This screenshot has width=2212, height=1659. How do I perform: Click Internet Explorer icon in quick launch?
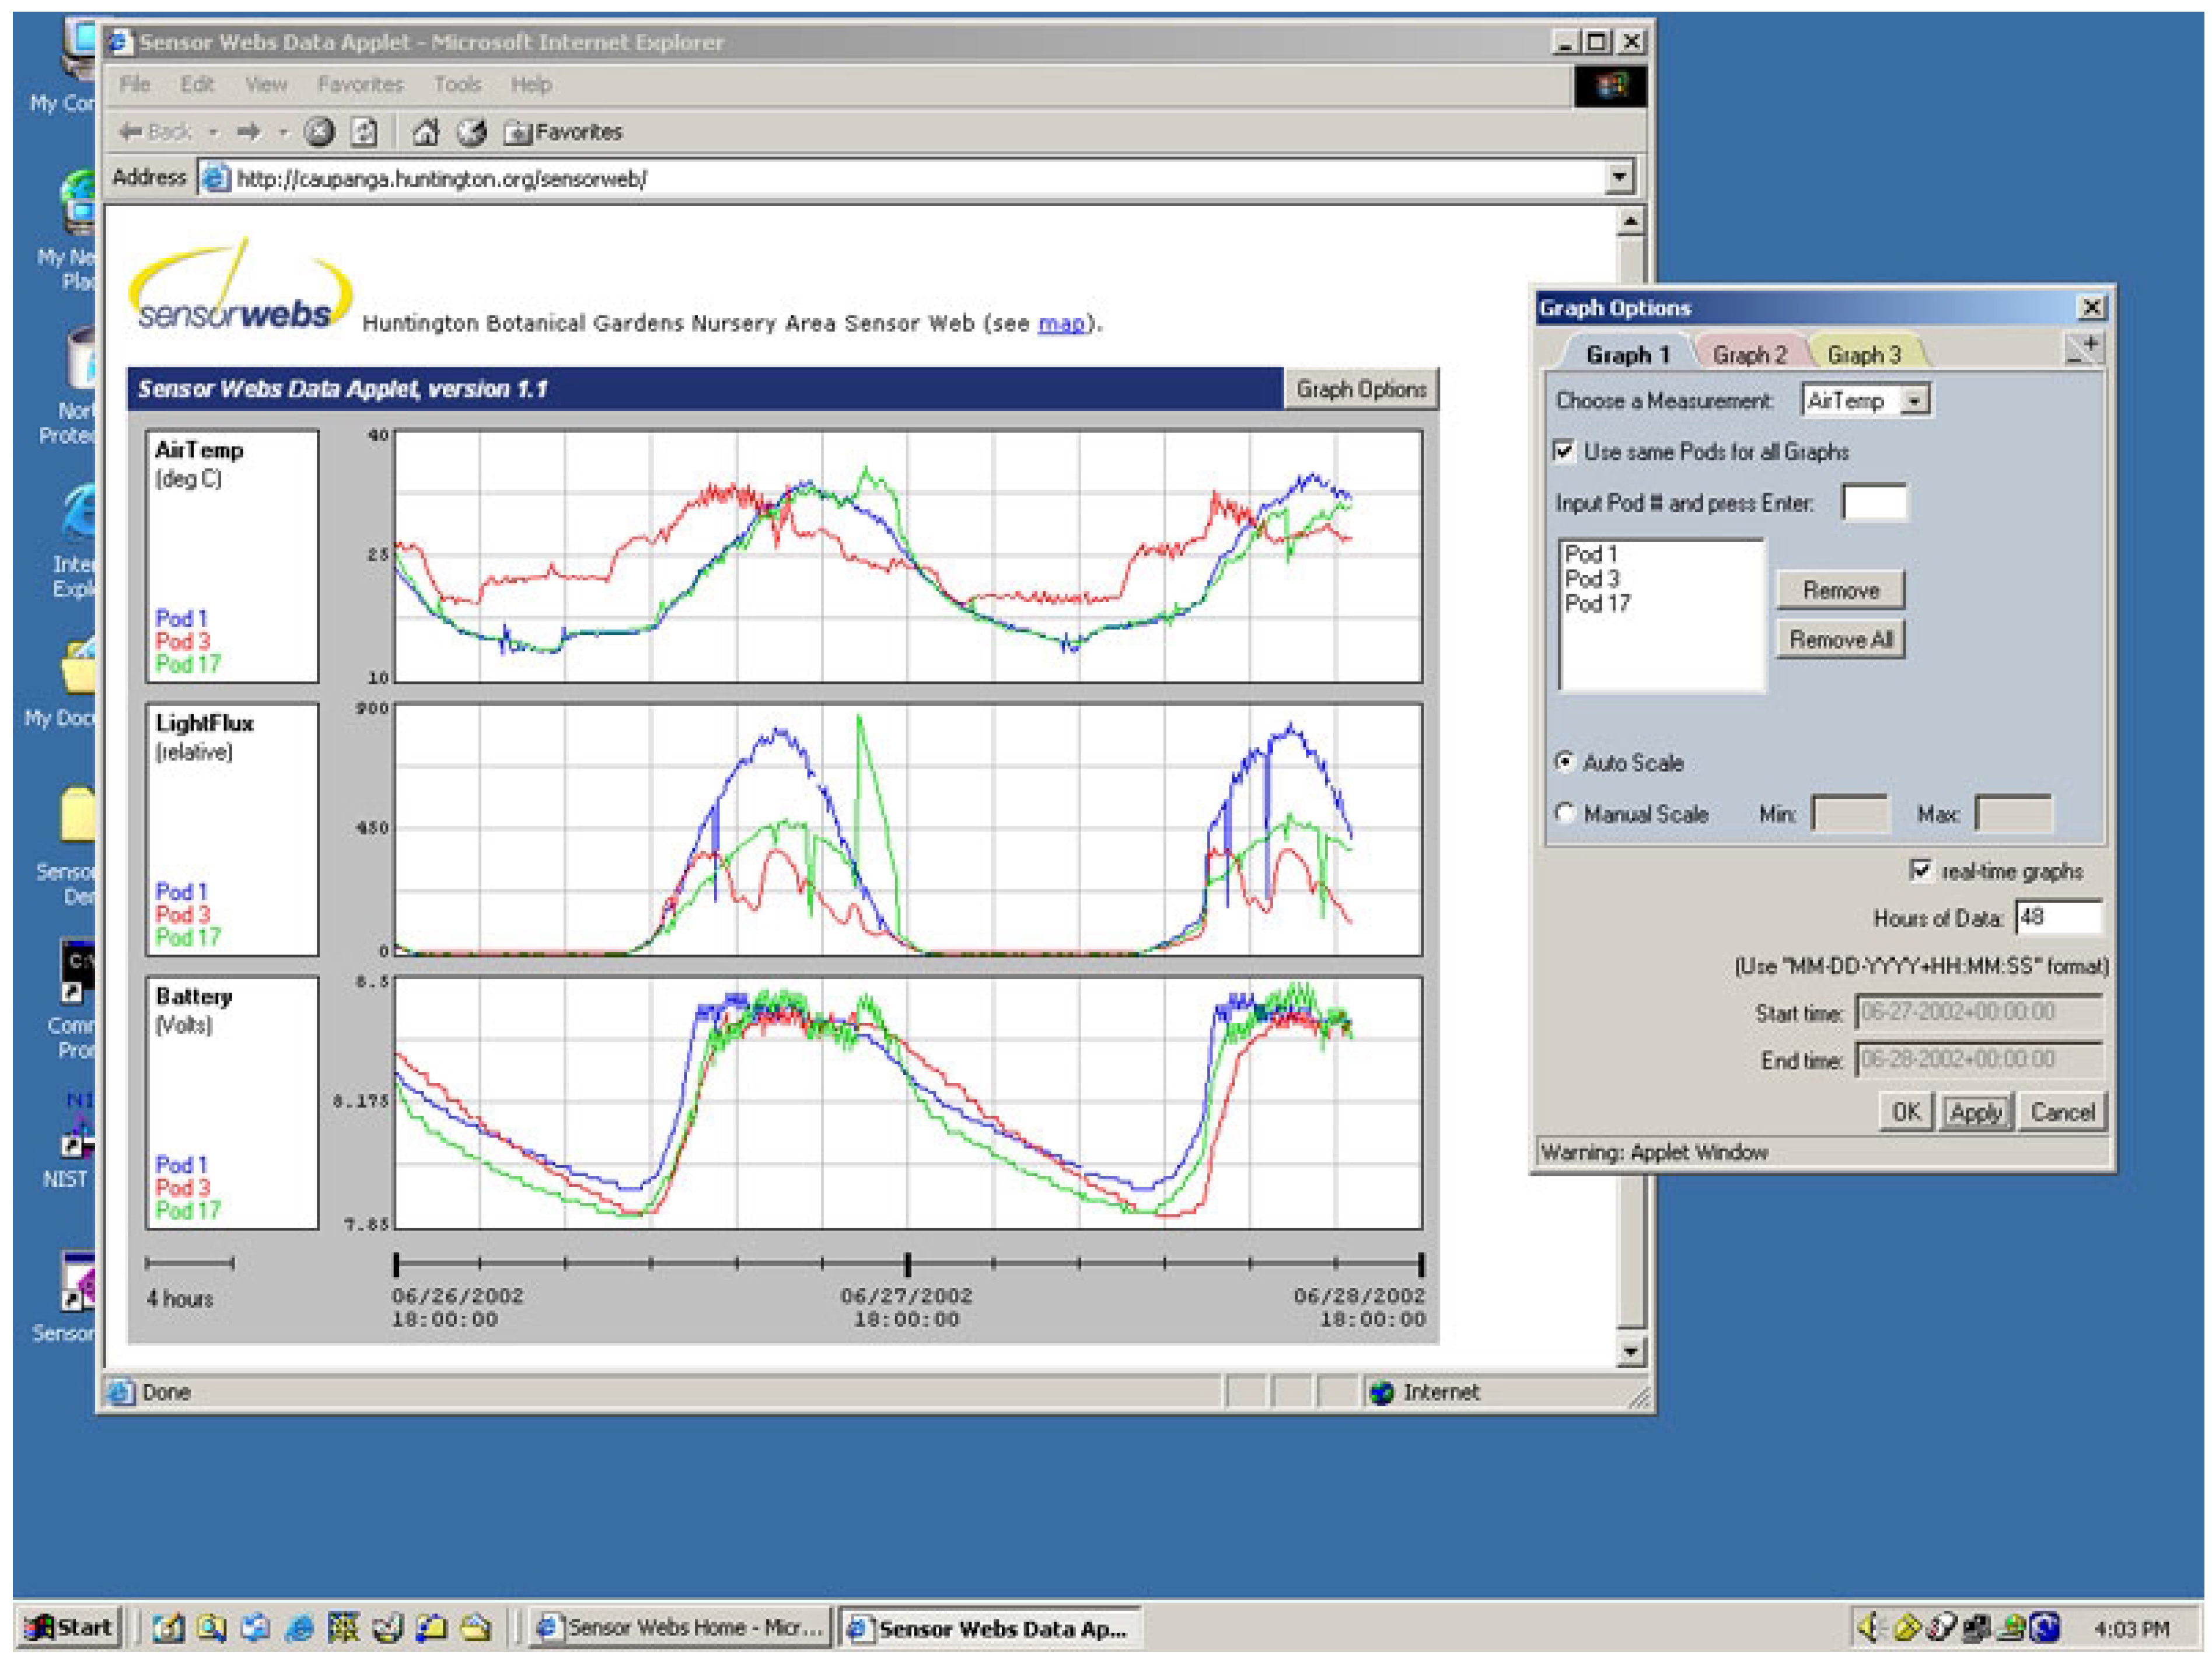click(x=299, y=1628)
